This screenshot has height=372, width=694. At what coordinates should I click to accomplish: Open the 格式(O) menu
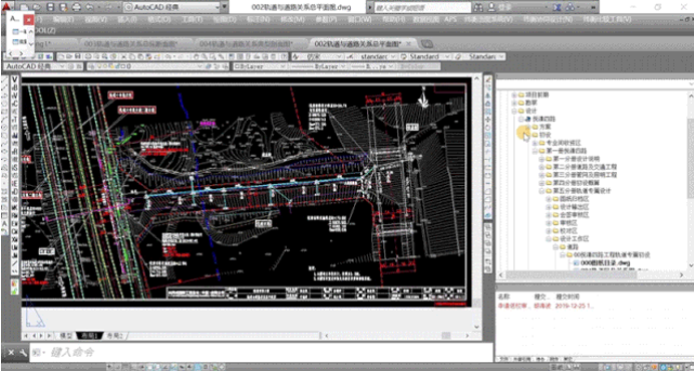coord(159,20)
